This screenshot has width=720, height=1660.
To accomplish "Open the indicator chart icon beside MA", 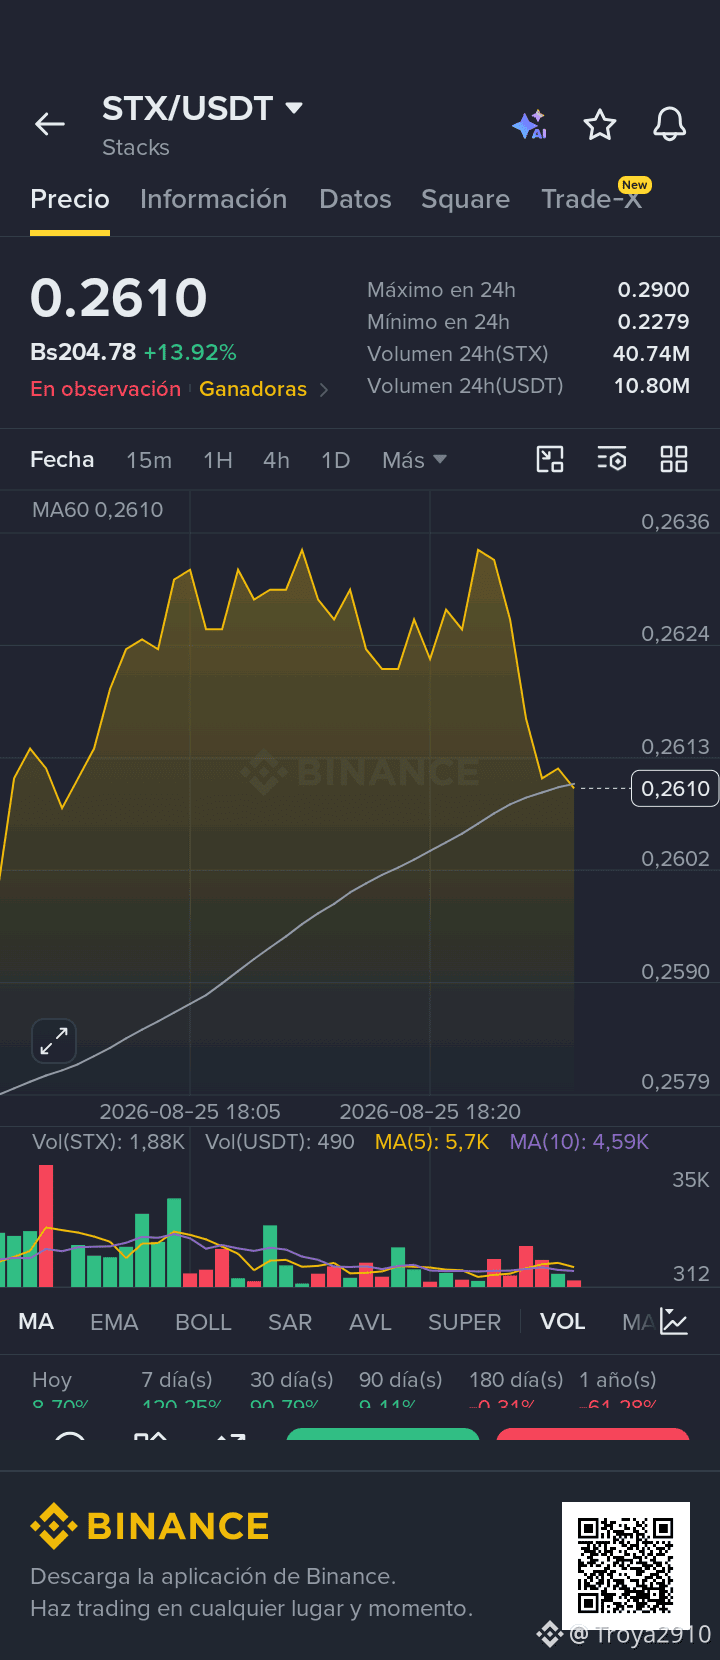I will 674,1322.
